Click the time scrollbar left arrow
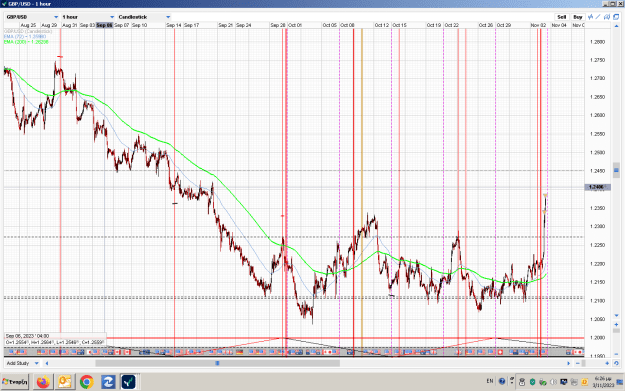625x391 pixels. 47,363
